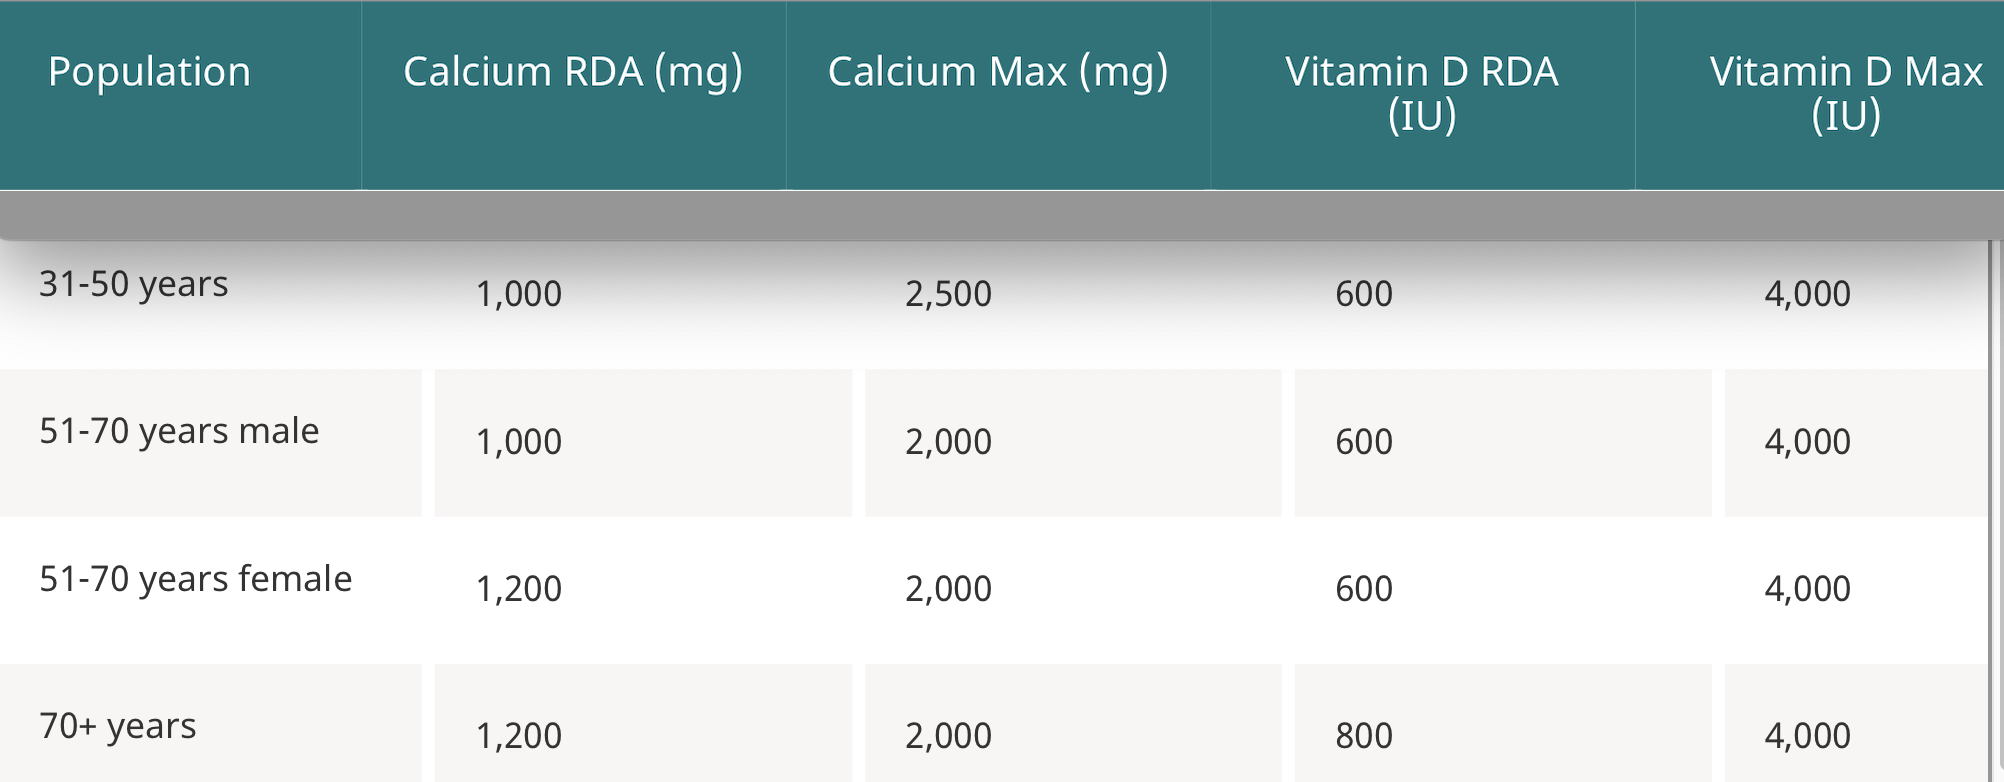
Task: Click Calcium Max 2,500 for 31-50 years
Action: coord(948,294)
